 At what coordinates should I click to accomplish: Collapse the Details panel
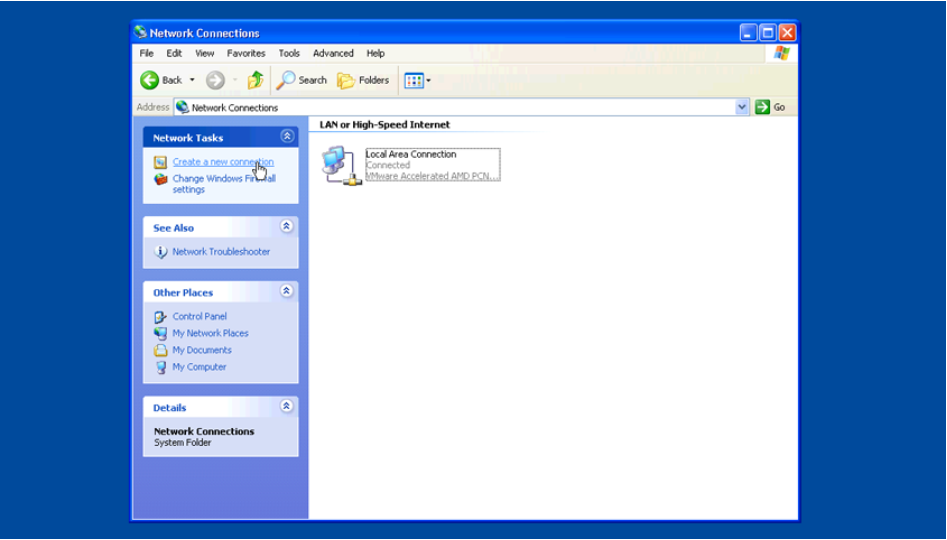[x=287, y=406]
